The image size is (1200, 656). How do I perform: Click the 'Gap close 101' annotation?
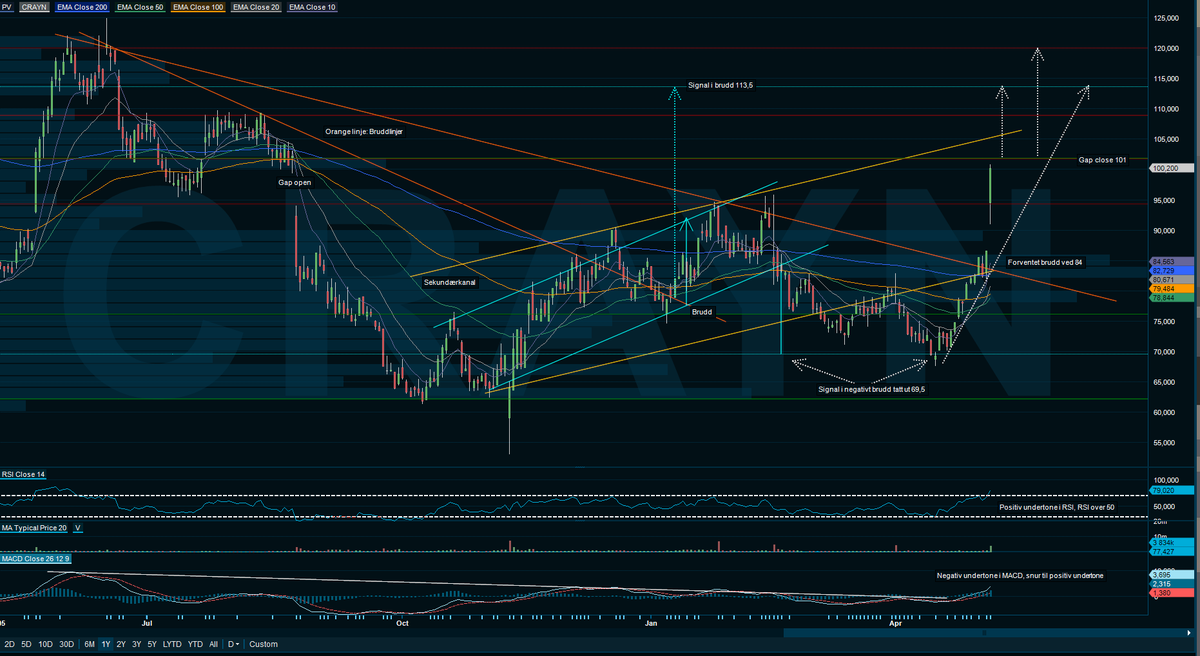[x=1102, y=159]
